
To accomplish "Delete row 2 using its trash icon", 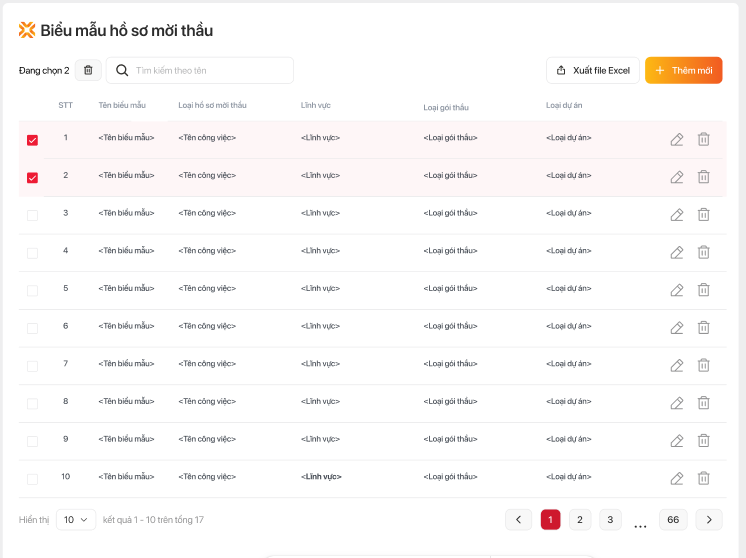I will [703, 177].
